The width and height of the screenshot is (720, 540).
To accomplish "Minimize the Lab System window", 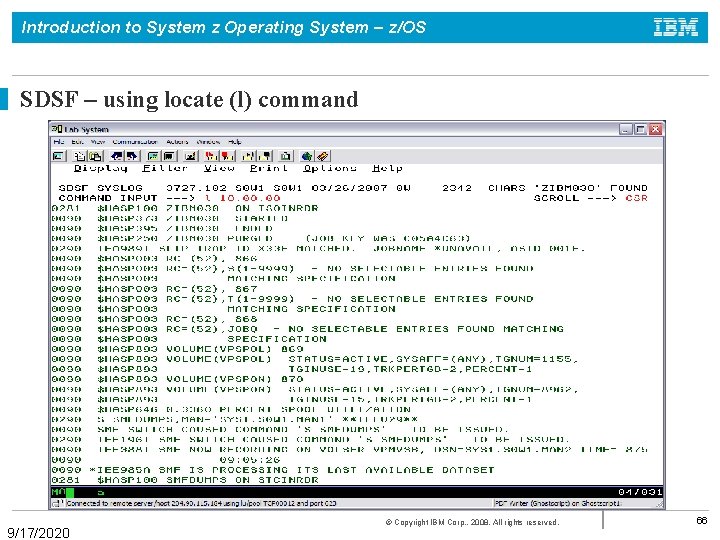I will (x=625, y=129).
